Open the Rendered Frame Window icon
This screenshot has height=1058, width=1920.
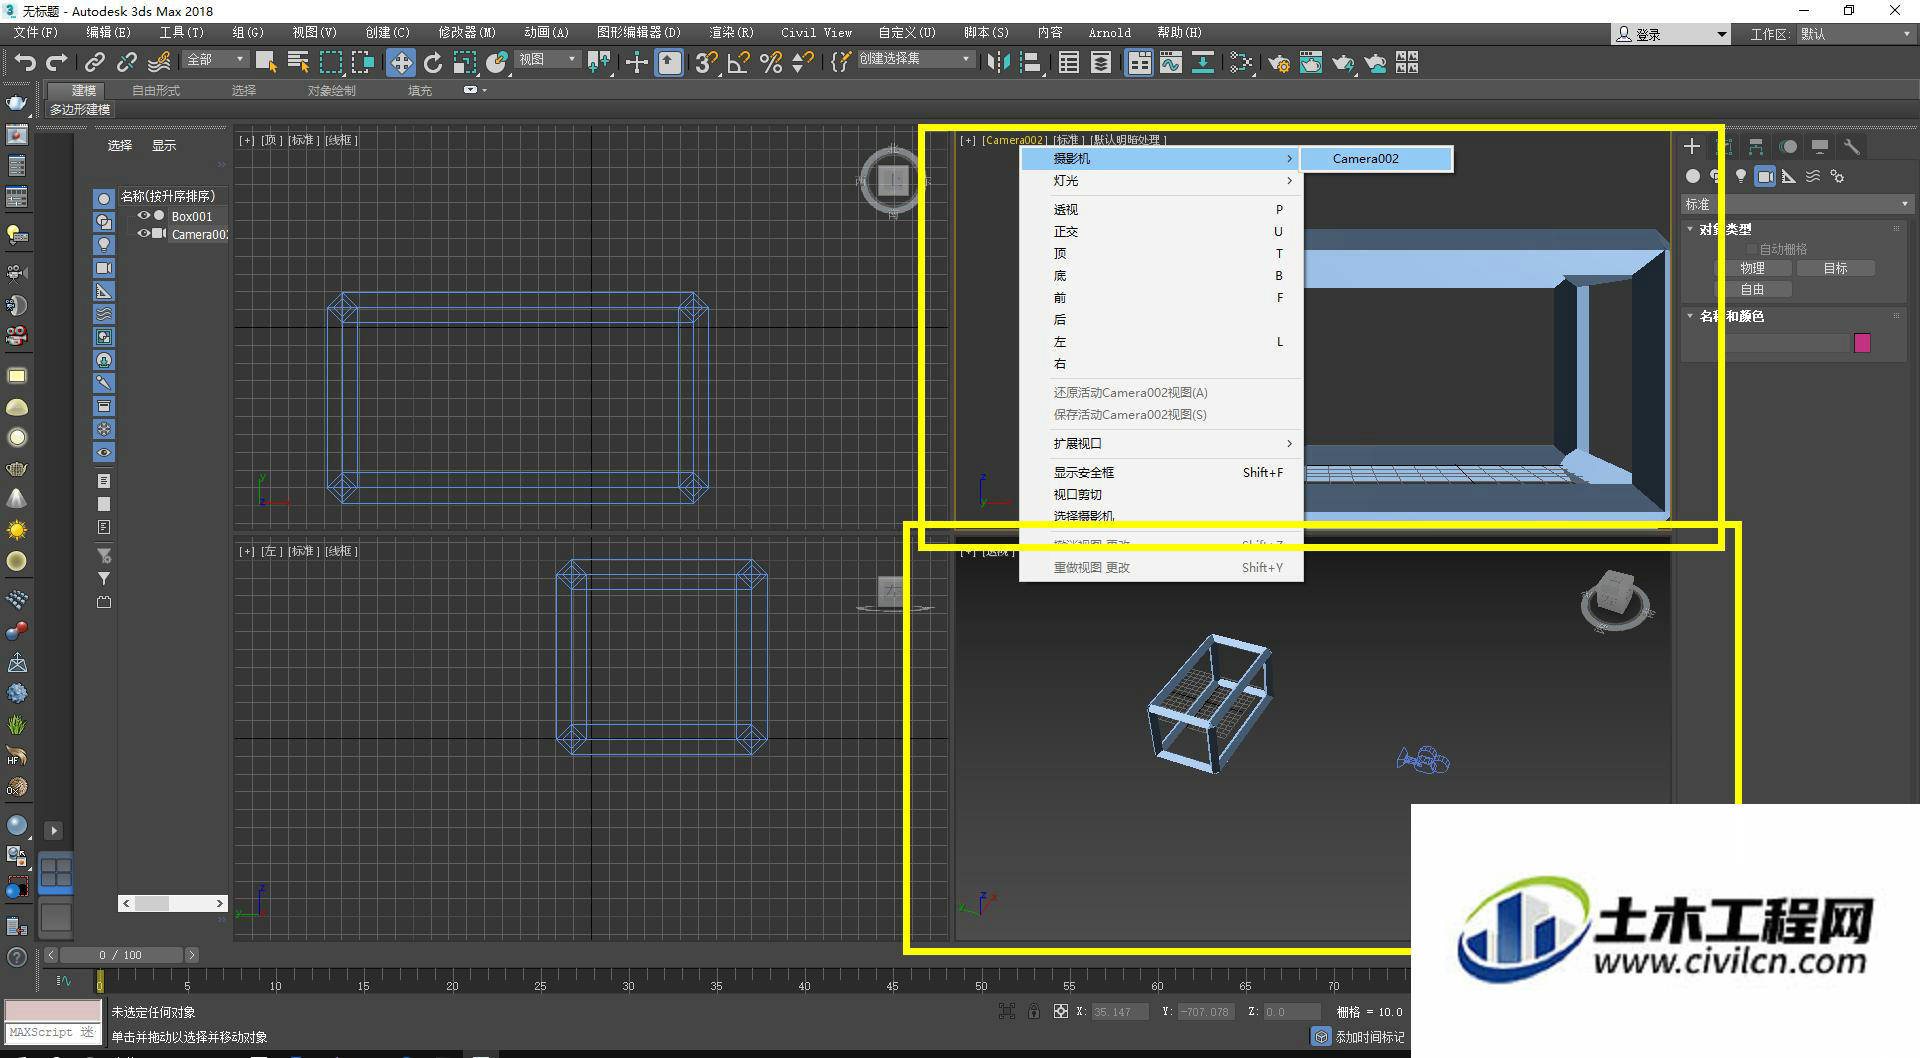coord(1311,63)
